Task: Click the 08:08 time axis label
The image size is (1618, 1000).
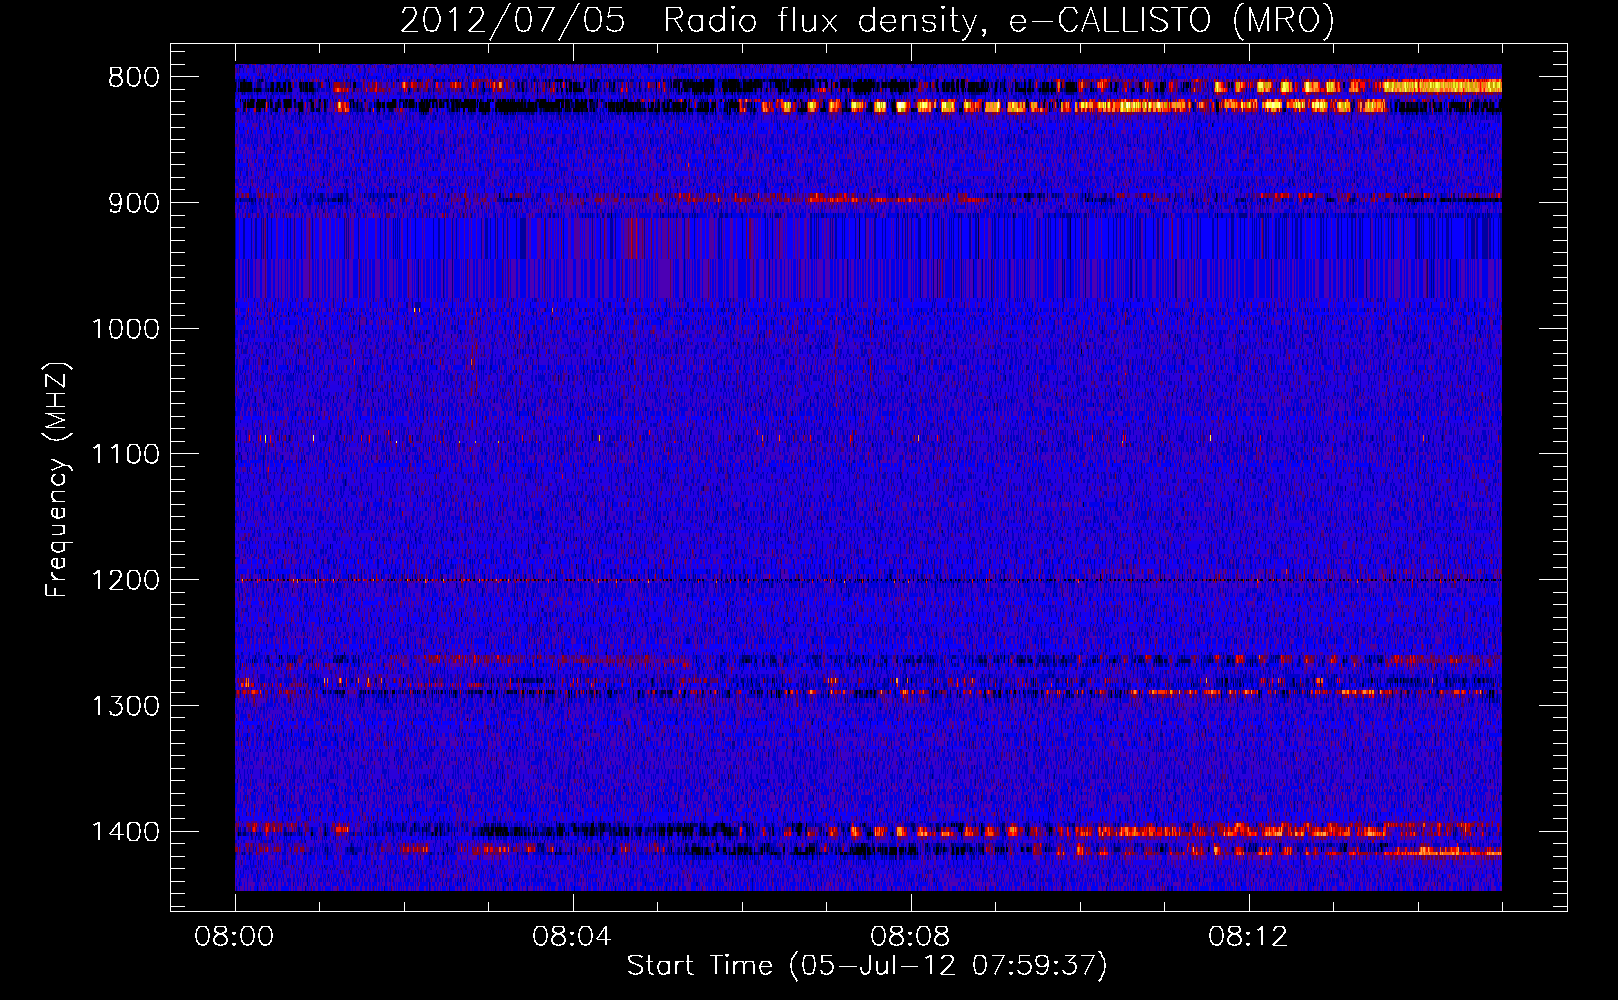Action: [910, 937]
